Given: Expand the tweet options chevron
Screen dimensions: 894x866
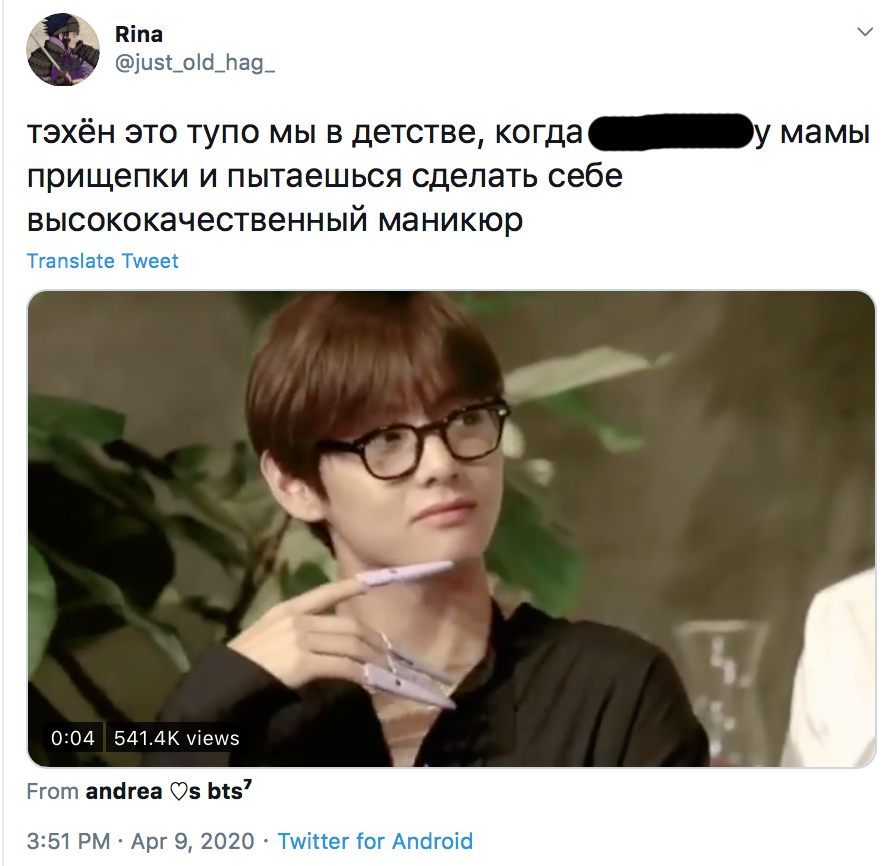Looking at the screenshot, I should tap(865, 32).
